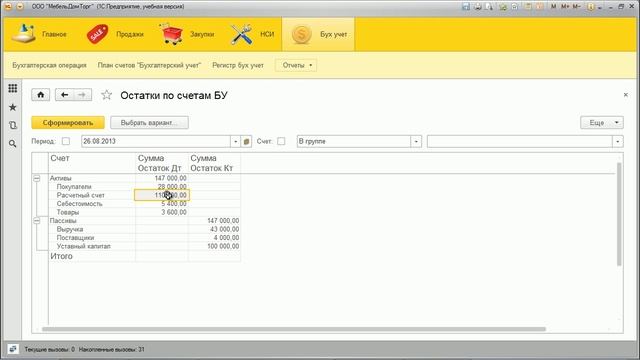Click the save icon in title bar
This screenshot has width=640, height=360.
[466, 7]
